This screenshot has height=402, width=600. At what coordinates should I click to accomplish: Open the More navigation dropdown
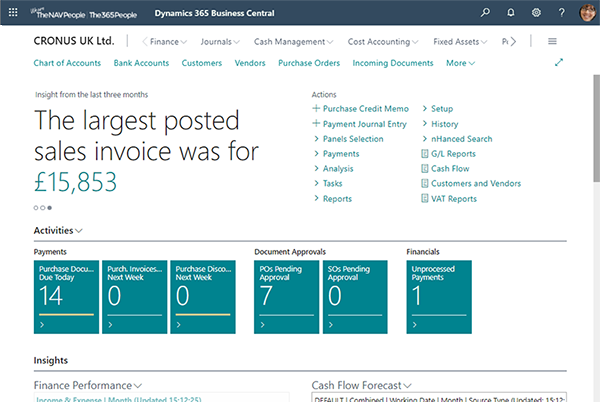pos(460,63)
